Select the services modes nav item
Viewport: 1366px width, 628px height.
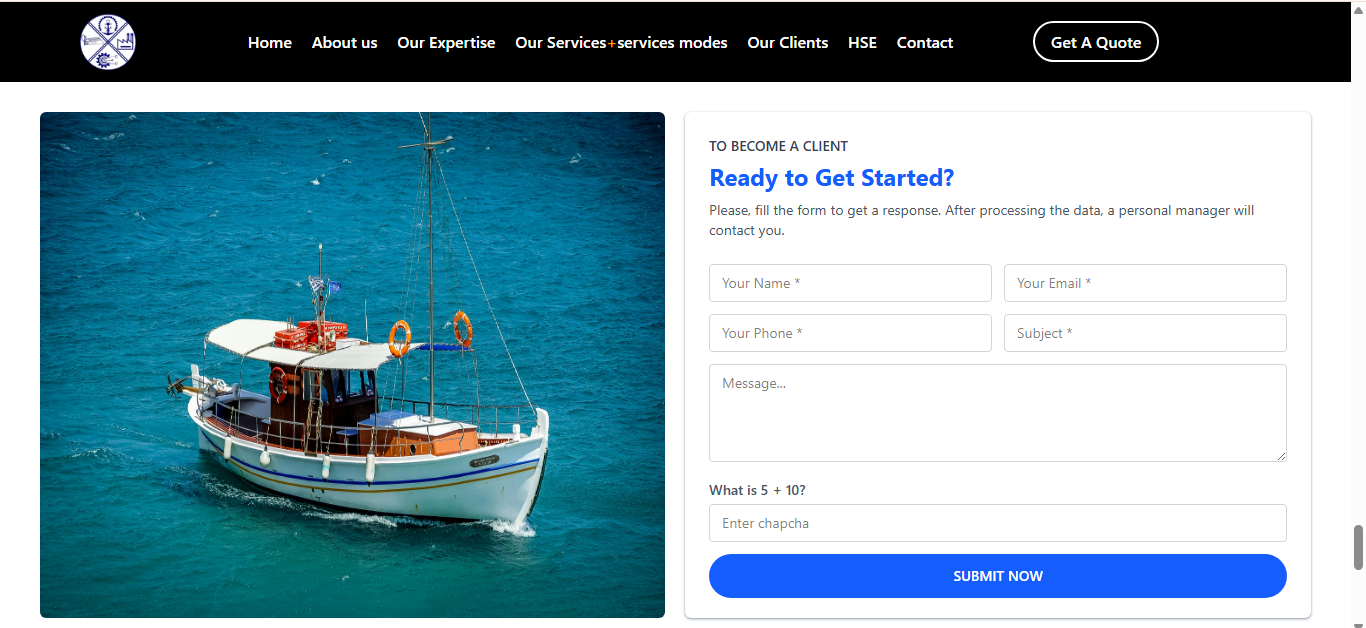click(x=673, y=43)
